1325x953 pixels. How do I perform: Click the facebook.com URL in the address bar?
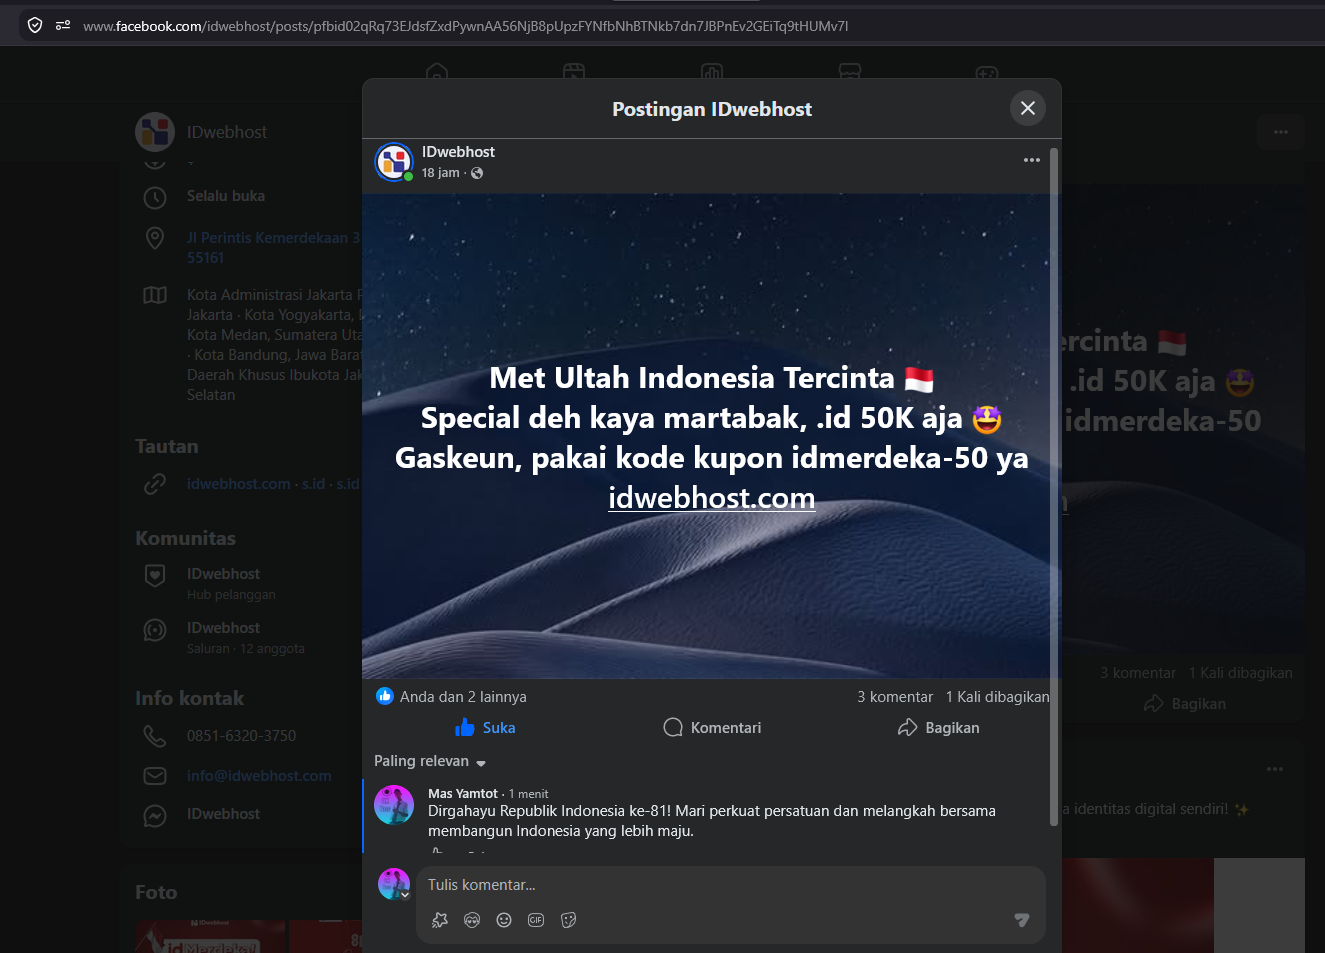465,26
